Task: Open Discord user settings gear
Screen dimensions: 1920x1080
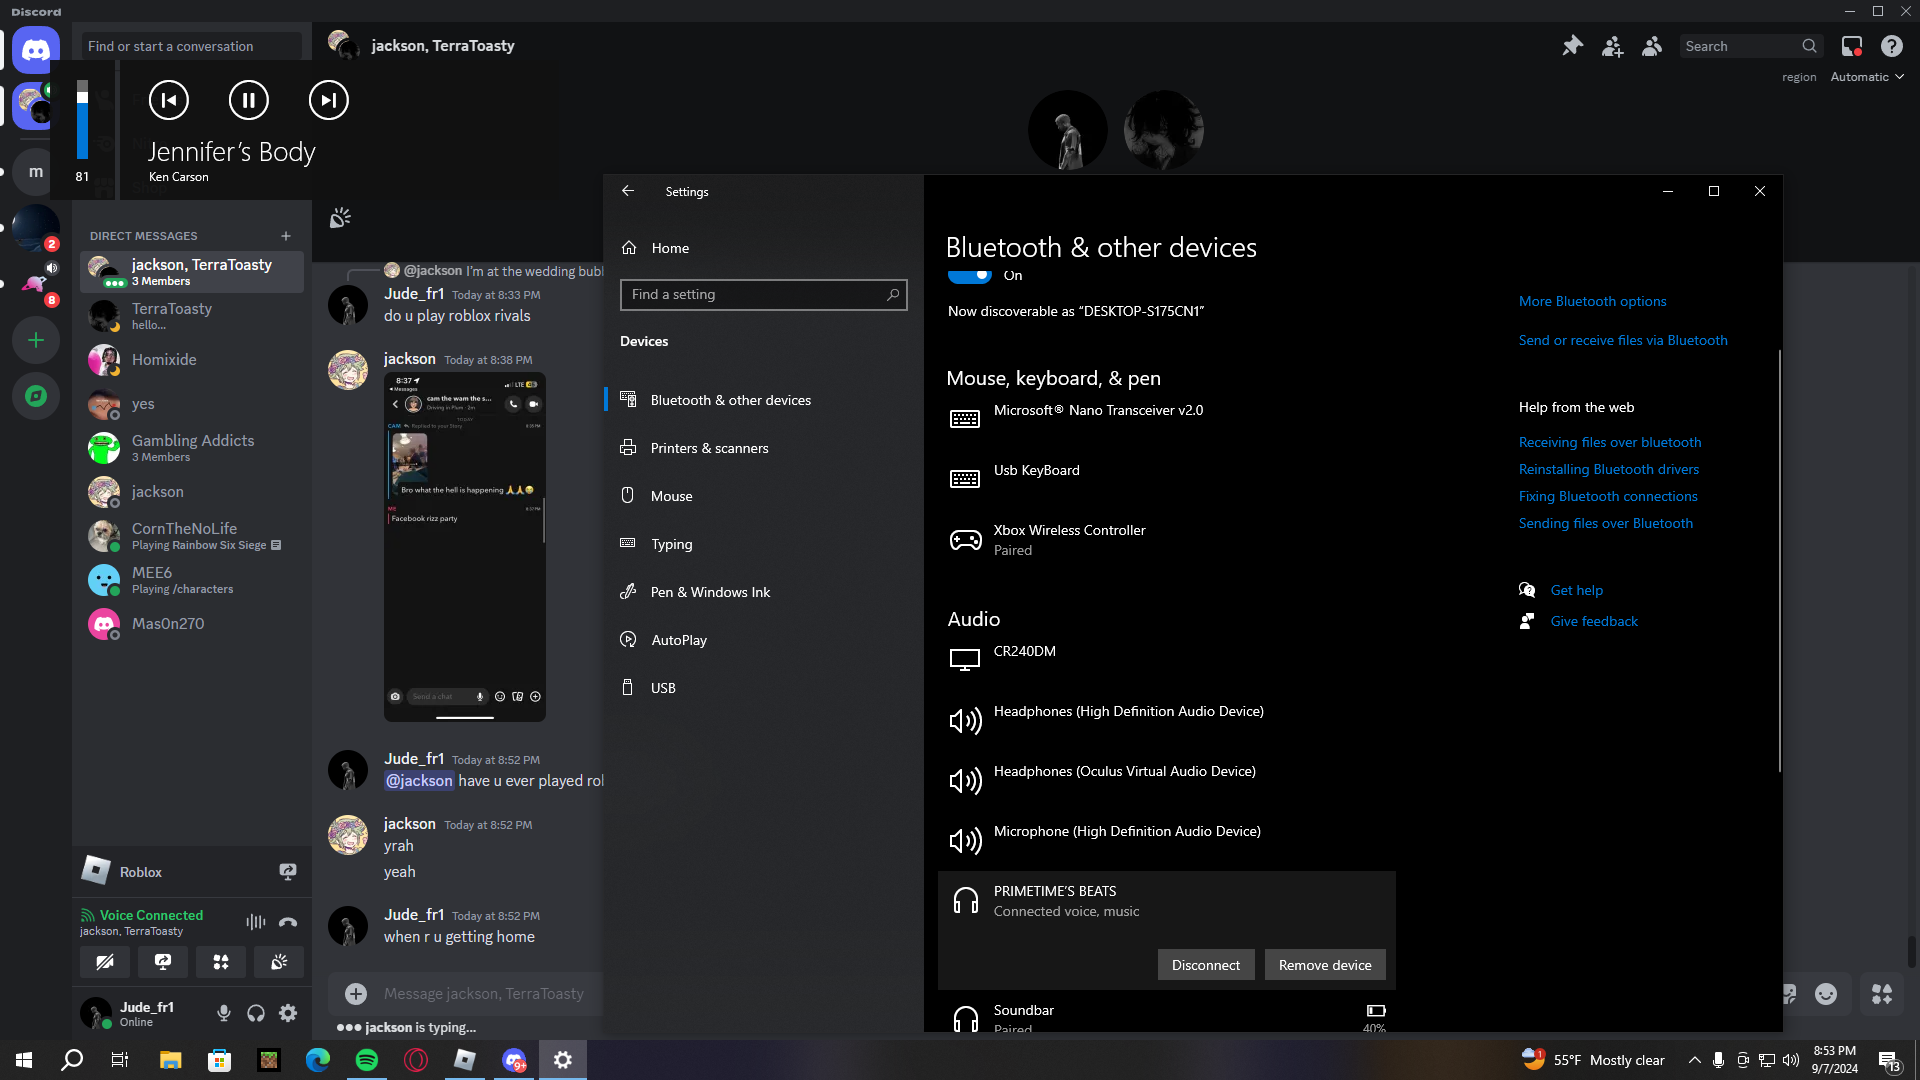Action: (x=288, y=1013)
